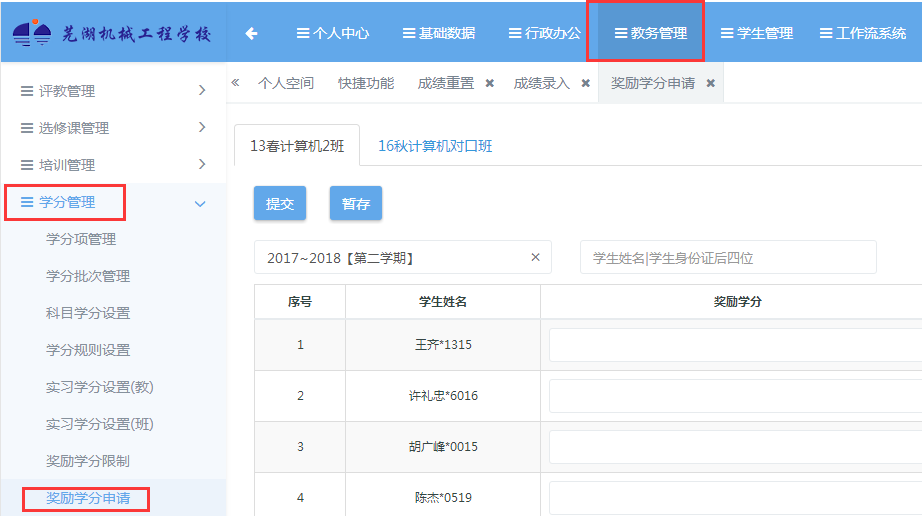The image size is (922, 516).
Task: Close the 奖励学分申请 tab
Action: point(710,84)
